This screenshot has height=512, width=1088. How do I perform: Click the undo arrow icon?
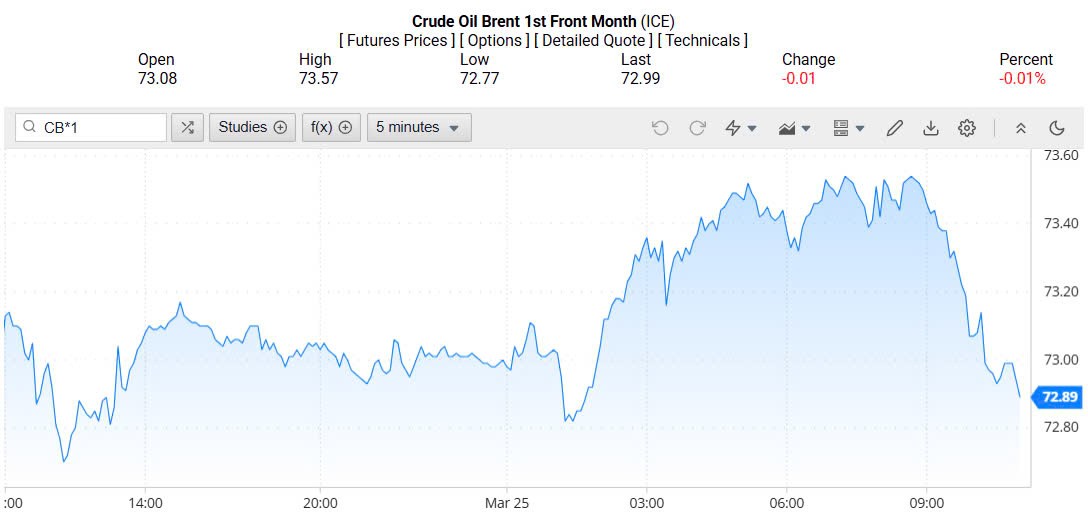pyautogui.click(x=660, y=128)
